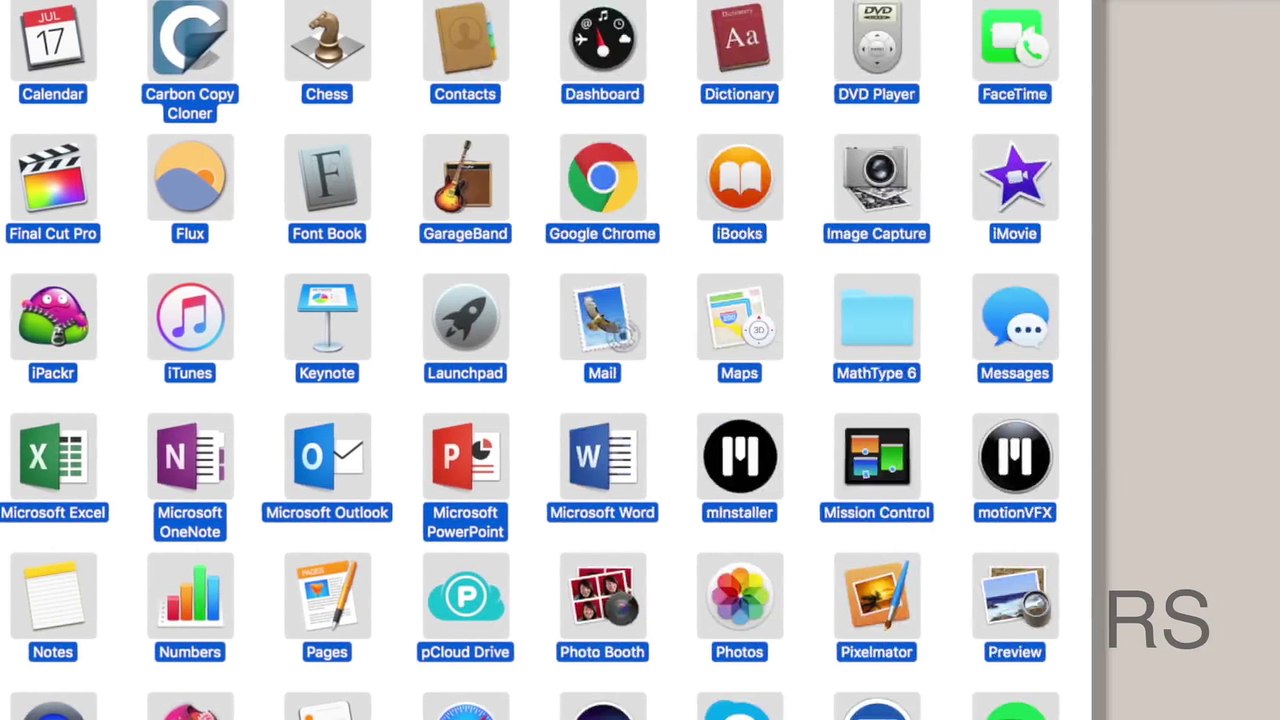Select the "DVD Player" text label
Image resolution: width=1280 pixels, height=720 pixels.
[x=876, y=94]
